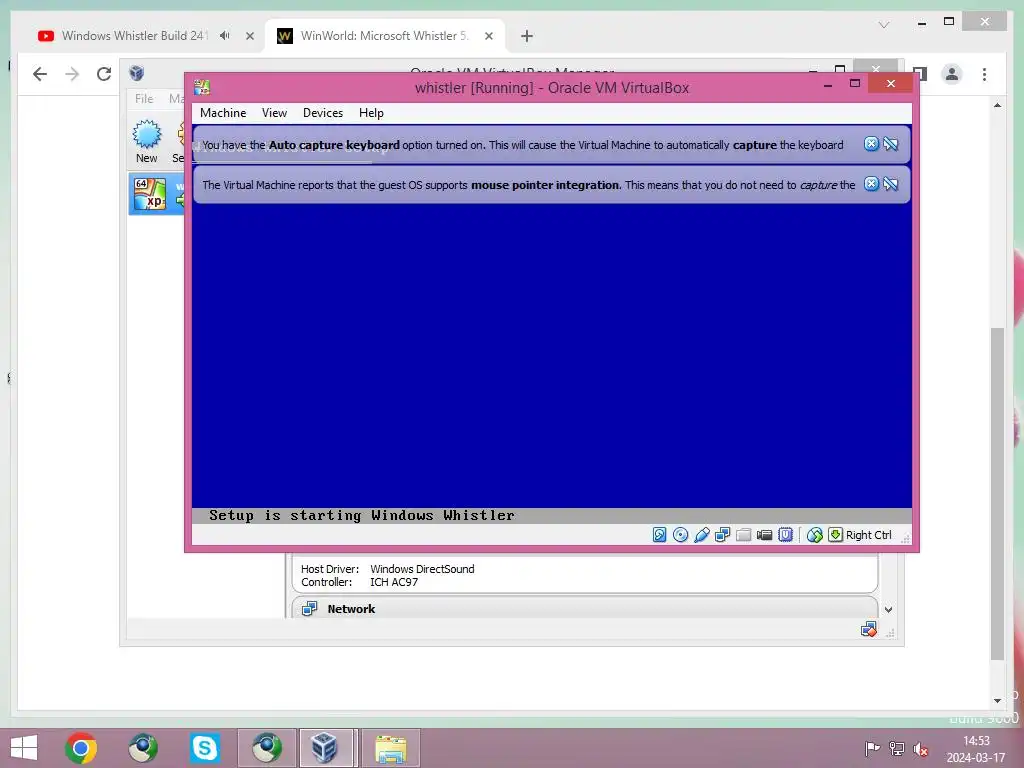1024x768 pixels.
Task: Click the VM window icon in the title bar
Action: pyautogui.click(x=202, y=88)
